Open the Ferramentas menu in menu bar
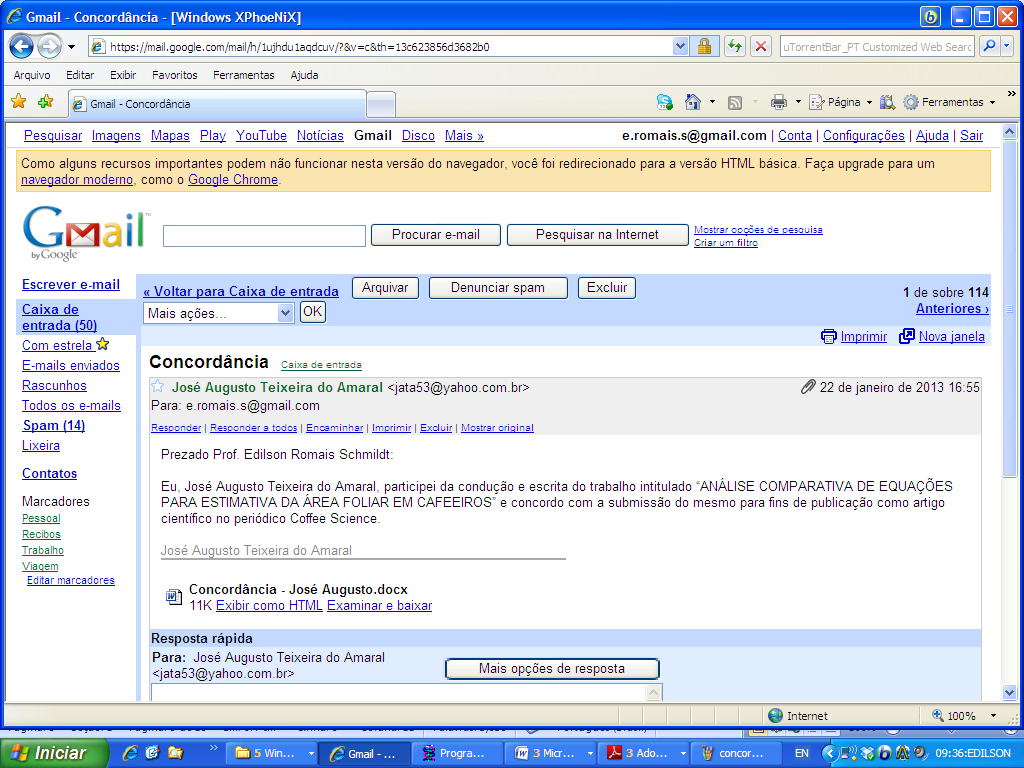 point(243,75)
